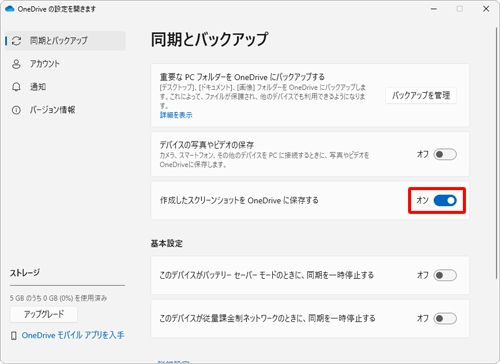
Task: Open the アカウント section
Action: (x=65, y=64)
